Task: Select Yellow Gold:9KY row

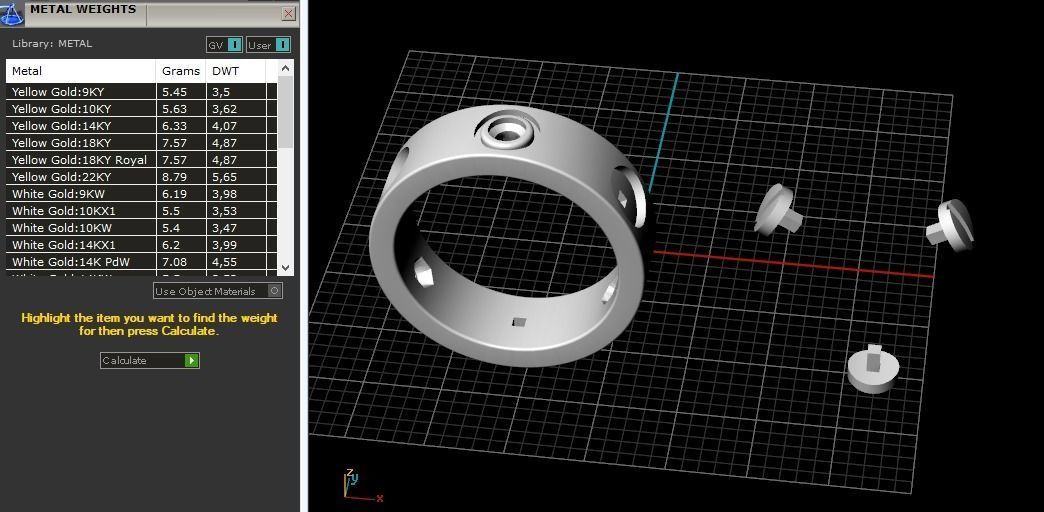Action: (141, 92)
